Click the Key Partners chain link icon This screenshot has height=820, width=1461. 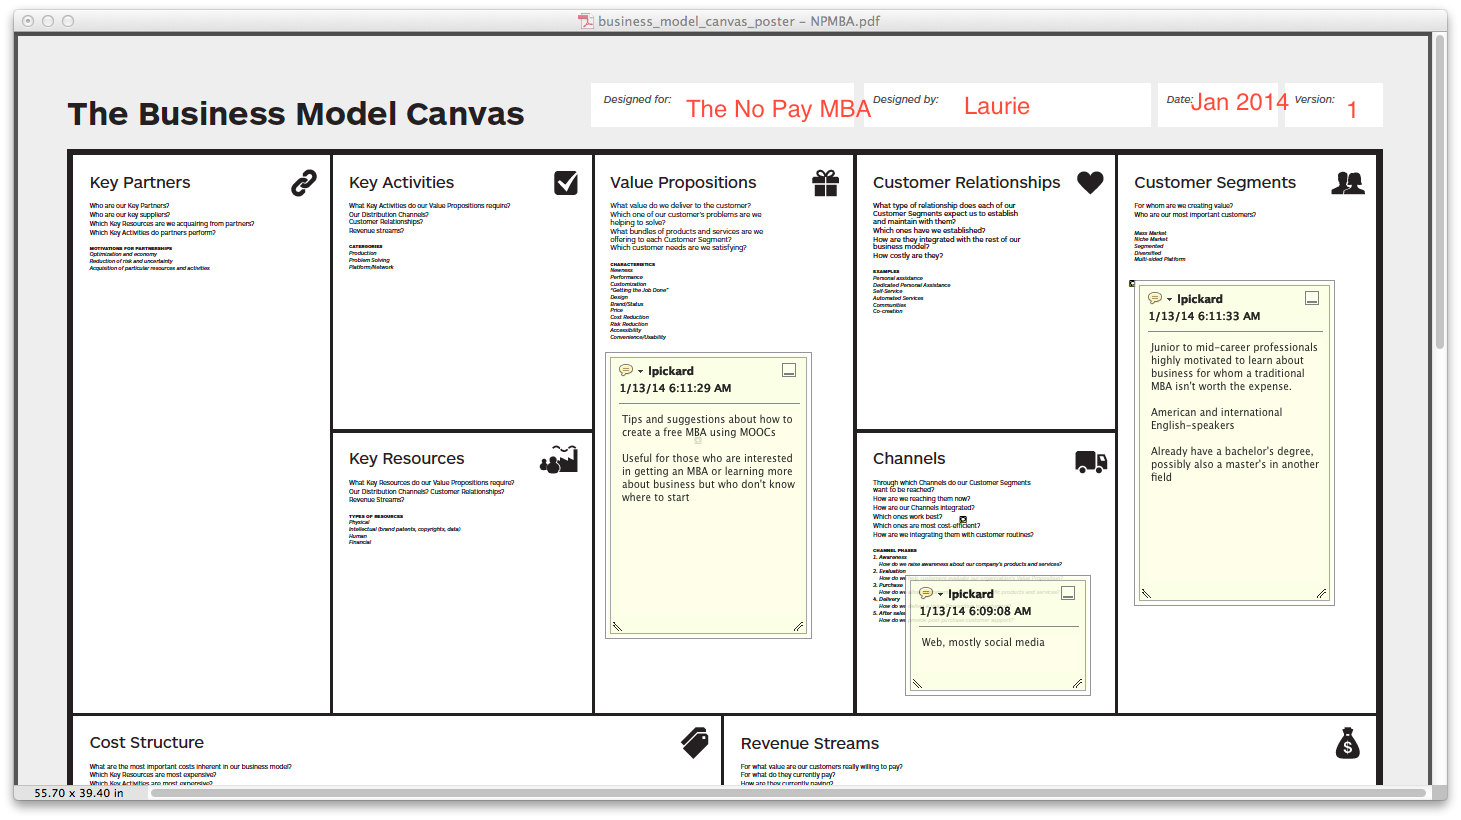coord(304,183)
